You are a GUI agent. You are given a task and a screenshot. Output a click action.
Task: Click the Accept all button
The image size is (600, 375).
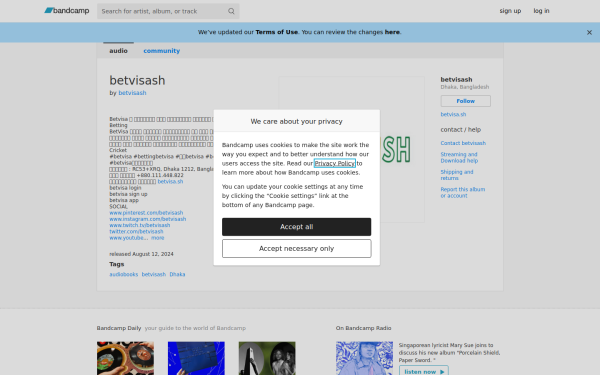pyautogui.click(x=297, y=227)
